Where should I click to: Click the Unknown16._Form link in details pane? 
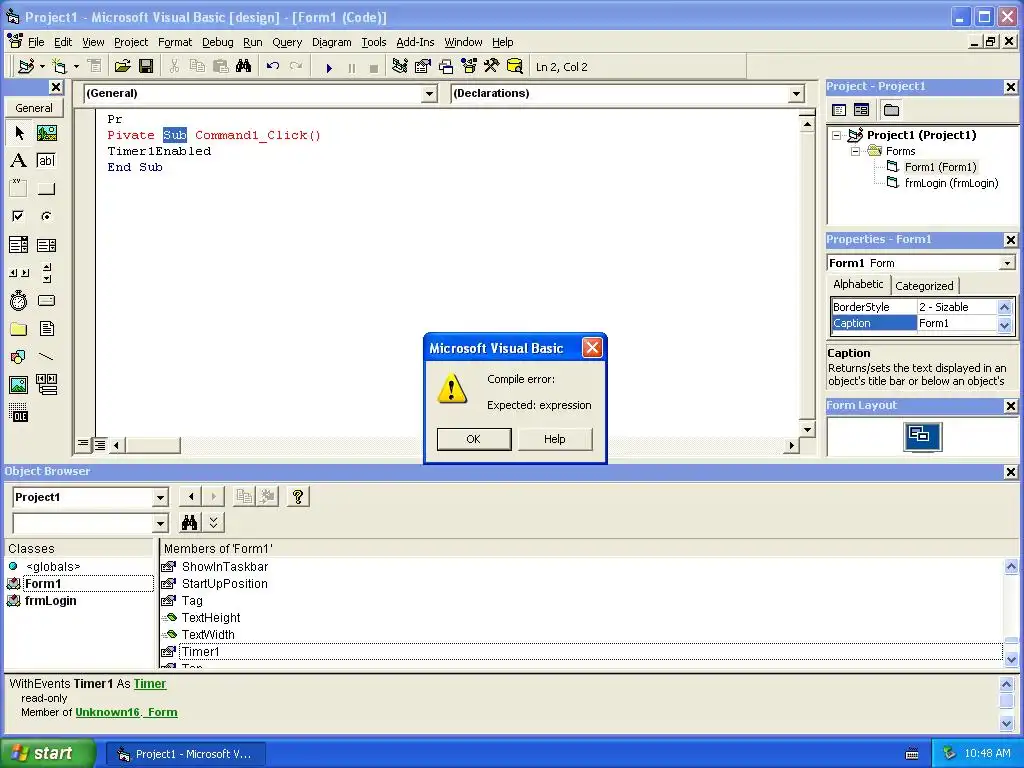tap(126, 712)
